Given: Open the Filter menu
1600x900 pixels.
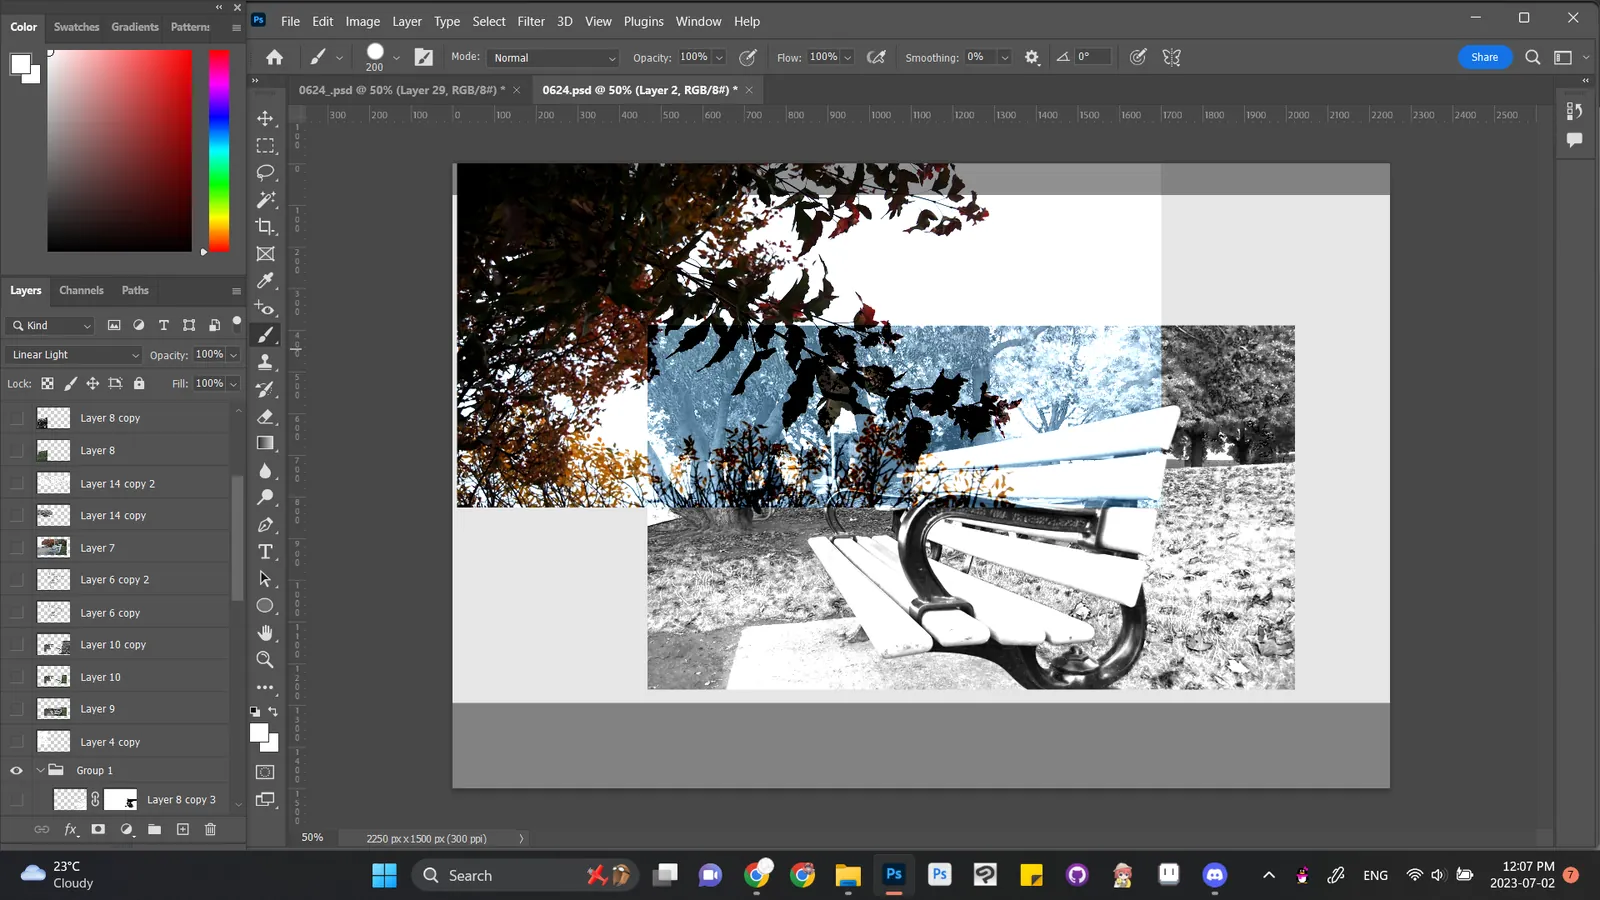Looking at the screenshot, I should (531, 21).
